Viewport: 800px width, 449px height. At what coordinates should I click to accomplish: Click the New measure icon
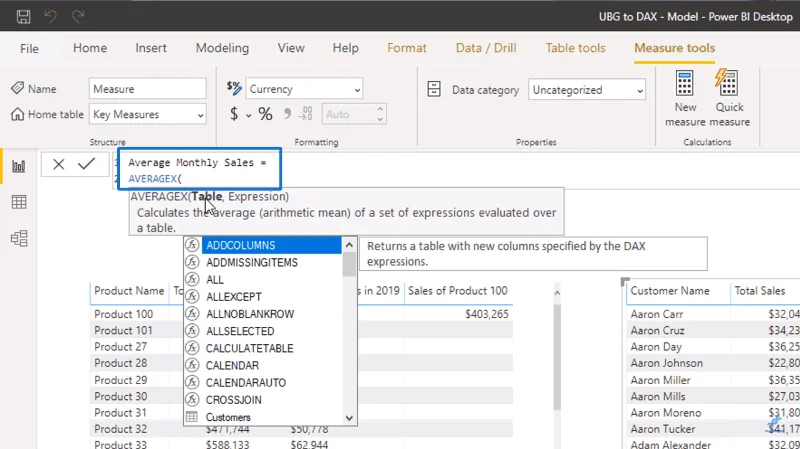(x=685, y=99)
